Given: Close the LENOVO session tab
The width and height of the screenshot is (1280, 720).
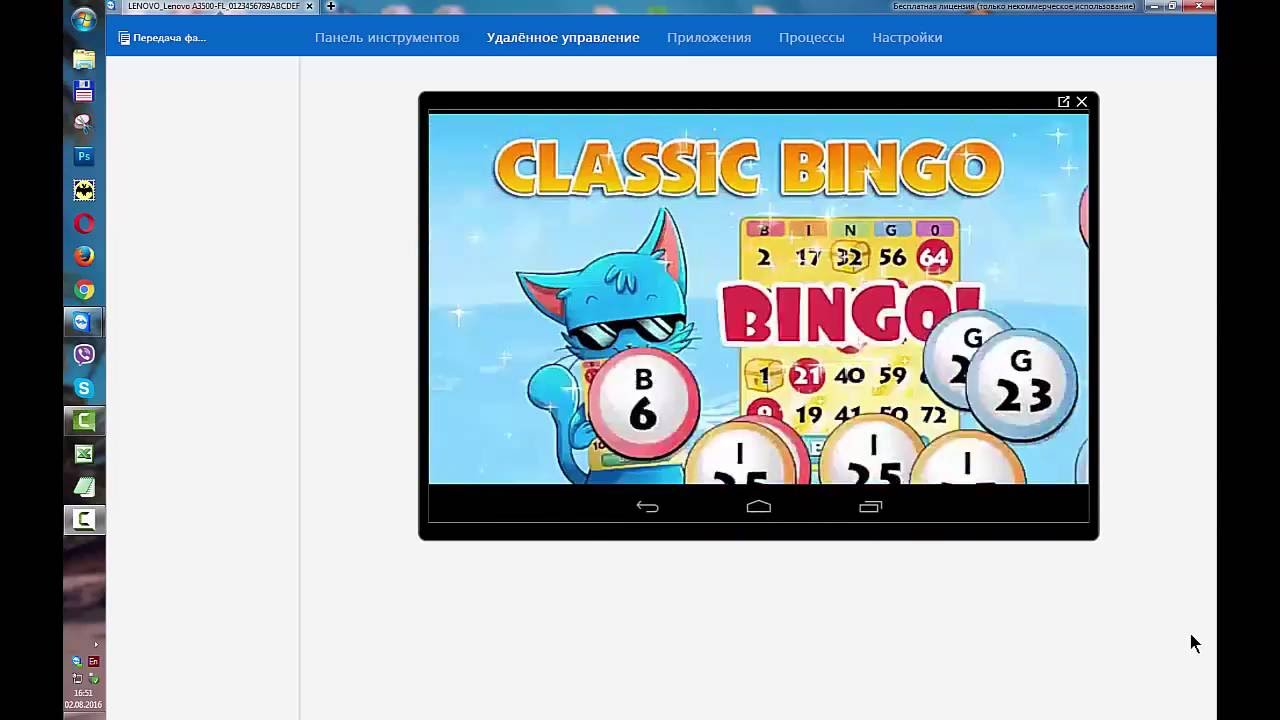Looking at the screenshot, I should [310, 6].
